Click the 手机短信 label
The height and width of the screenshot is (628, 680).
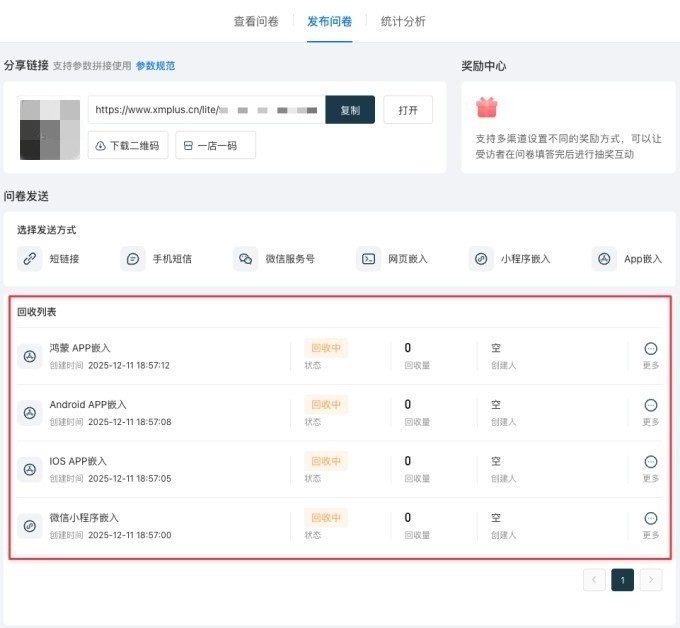click(x=172, y=259)
